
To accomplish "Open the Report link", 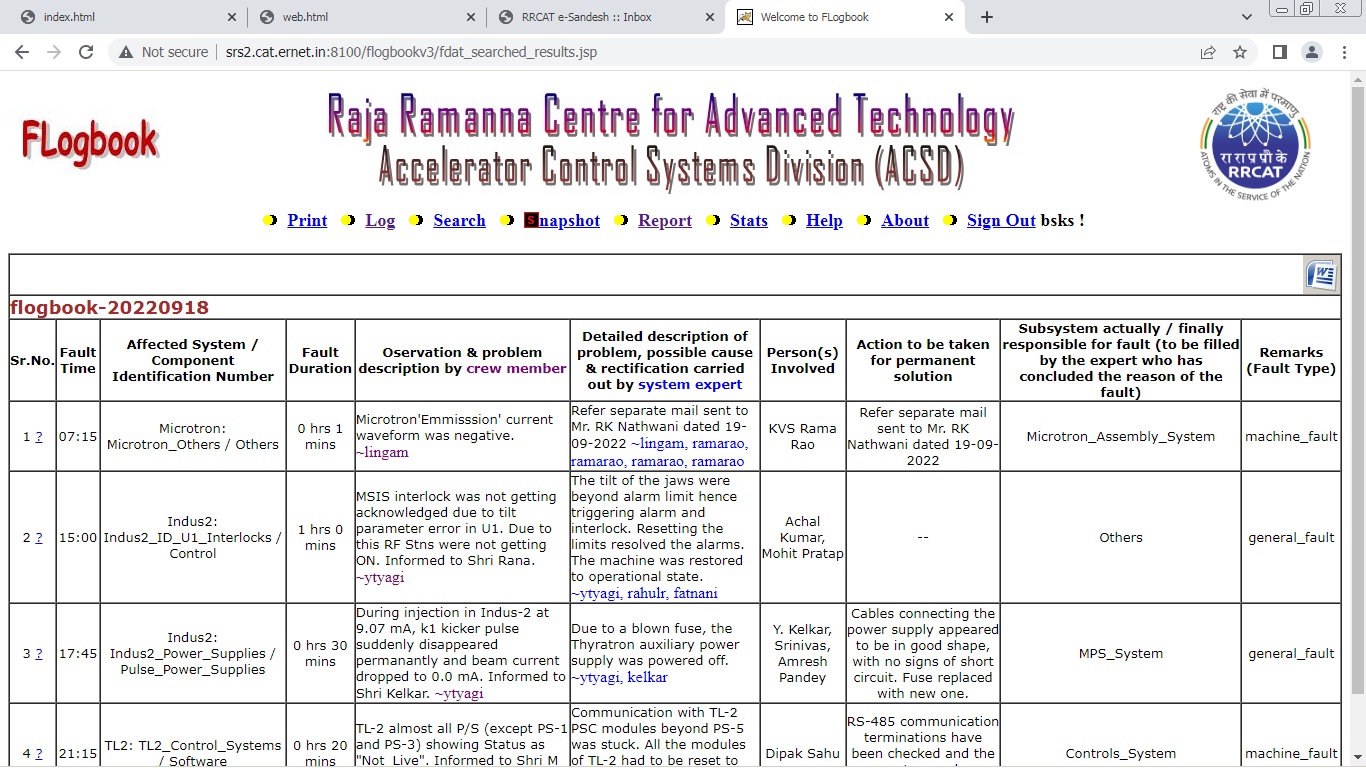I will click(665, 221).
